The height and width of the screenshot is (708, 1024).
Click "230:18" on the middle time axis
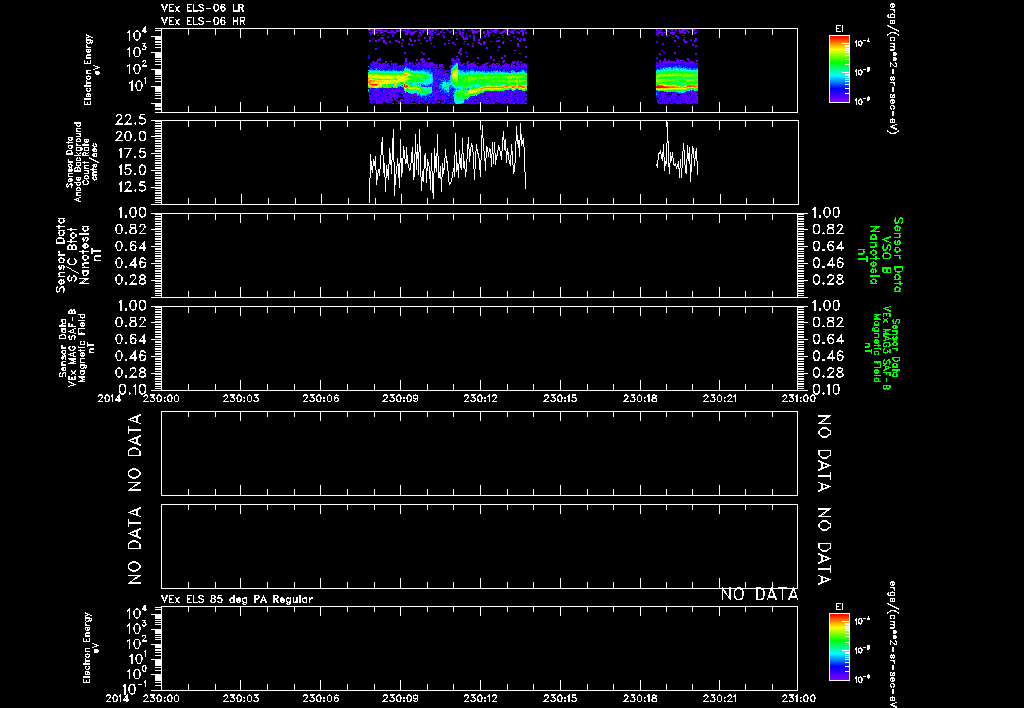point(640,397)
